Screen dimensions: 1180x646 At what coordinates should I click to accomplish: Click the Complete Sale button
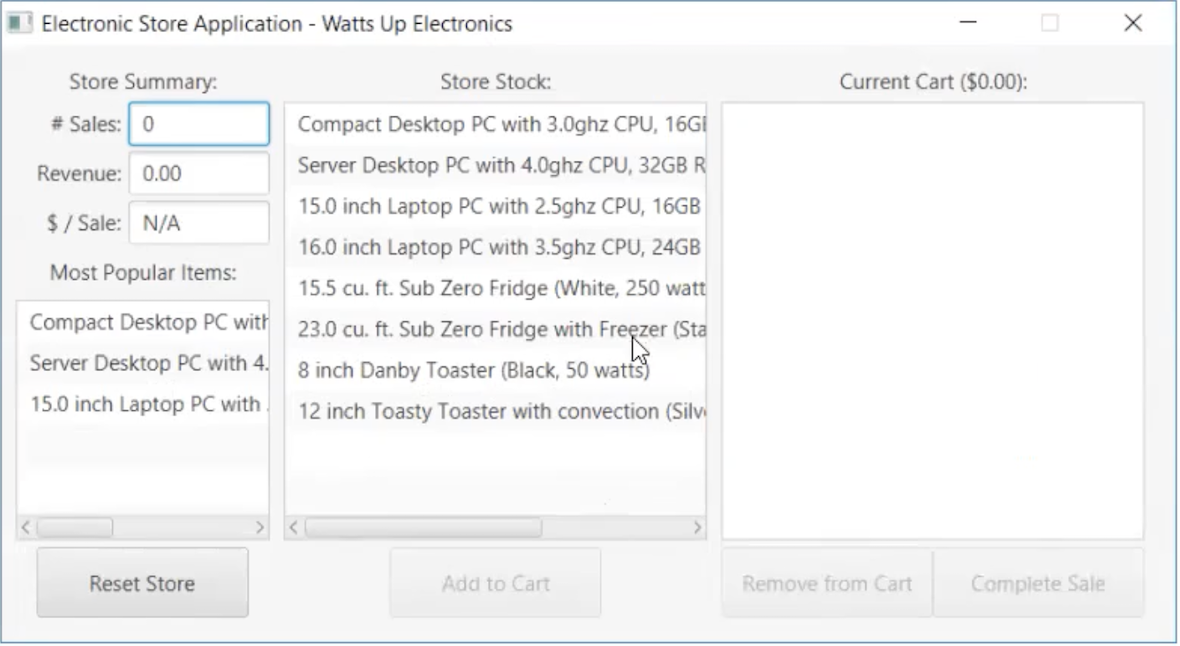coord(1038,584)
